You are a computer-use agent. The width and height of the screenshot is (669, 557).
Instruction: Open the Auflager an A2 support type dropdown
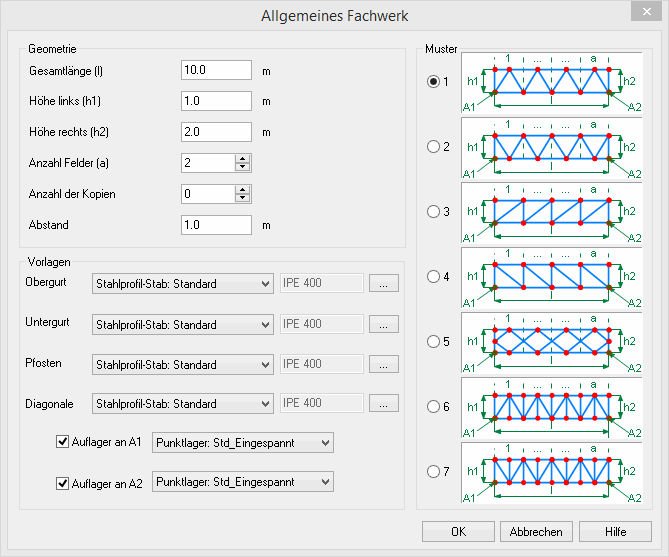click(x=243, y=481)
